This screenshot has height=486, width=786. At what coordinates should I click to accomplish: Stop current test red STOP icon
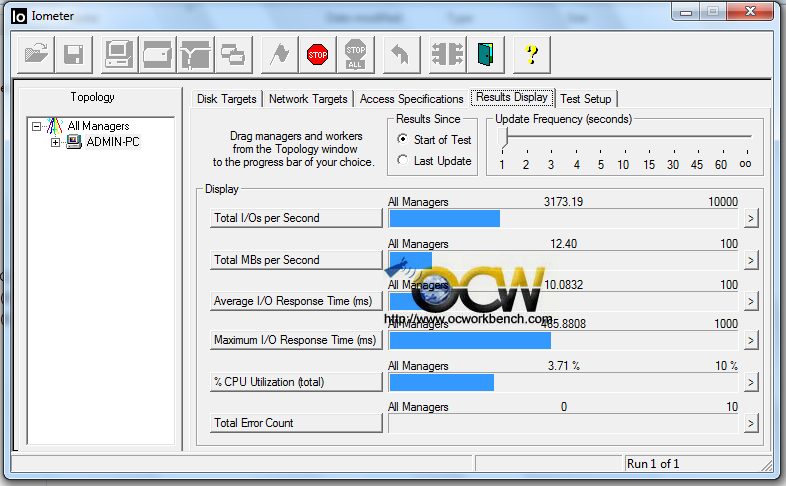coord(317,54)
